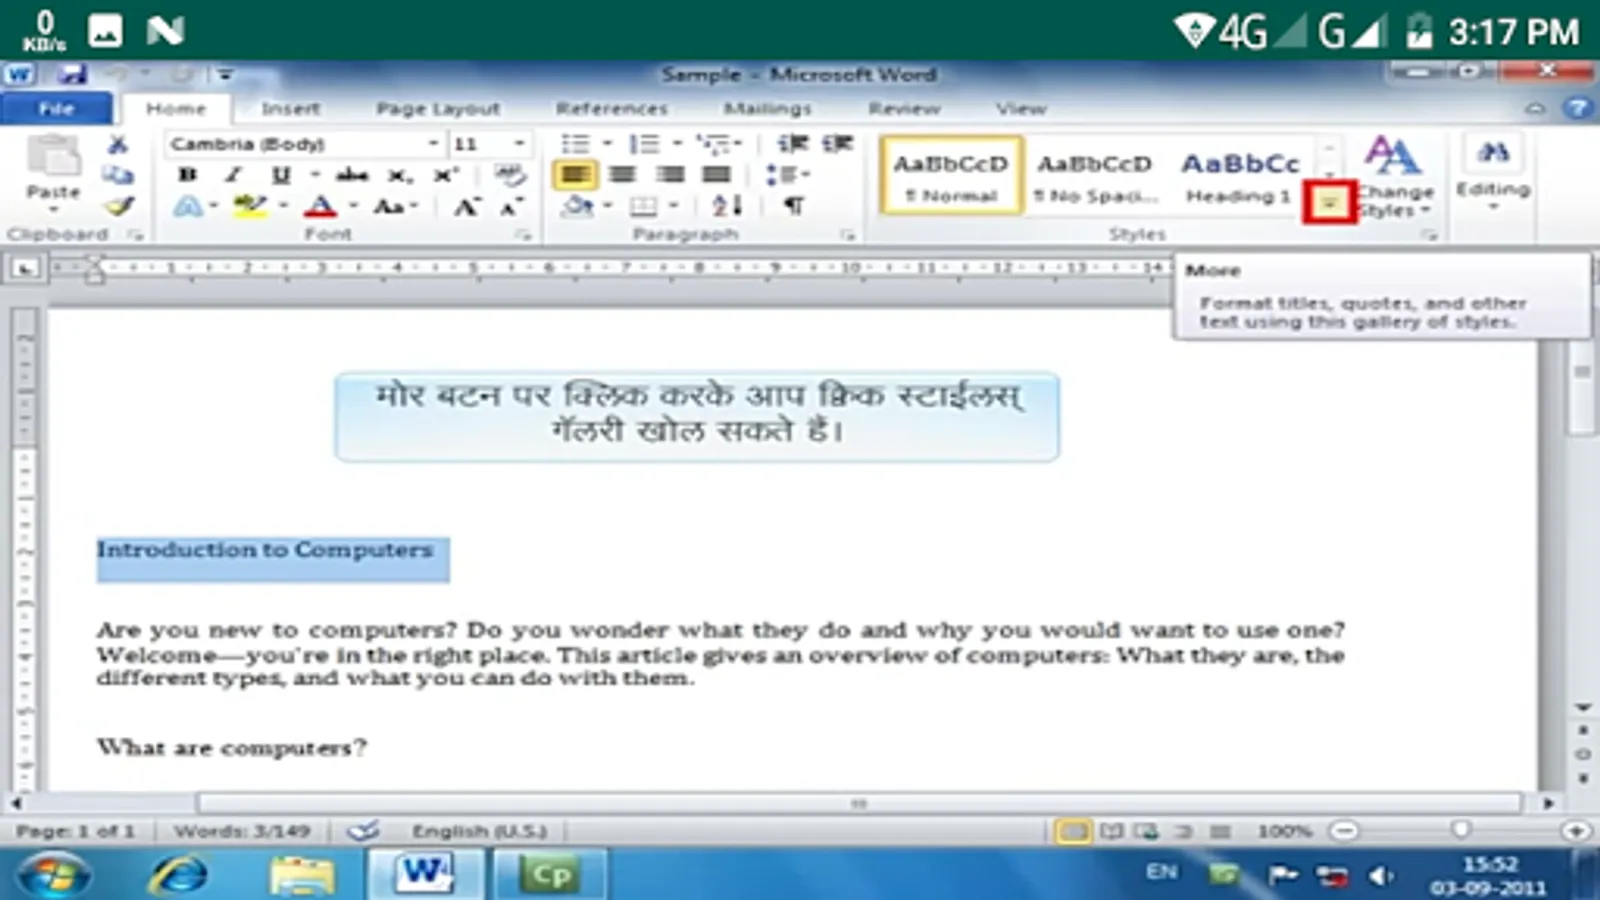Toggle Center alignment
Viewport: 1600px width, 900px height.
click(x=622, y=175)
